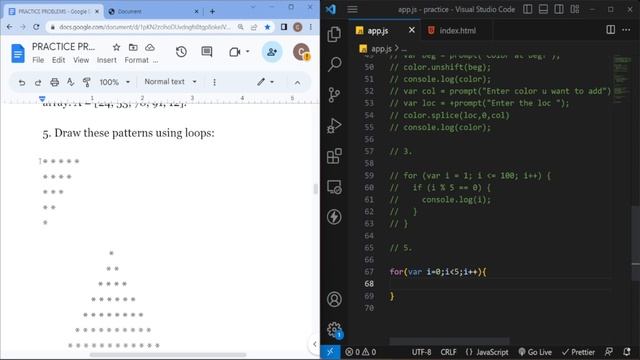This screenshot has height=360, width=640.
Task: Open the Docs Format menu
Action: [136, 60]
